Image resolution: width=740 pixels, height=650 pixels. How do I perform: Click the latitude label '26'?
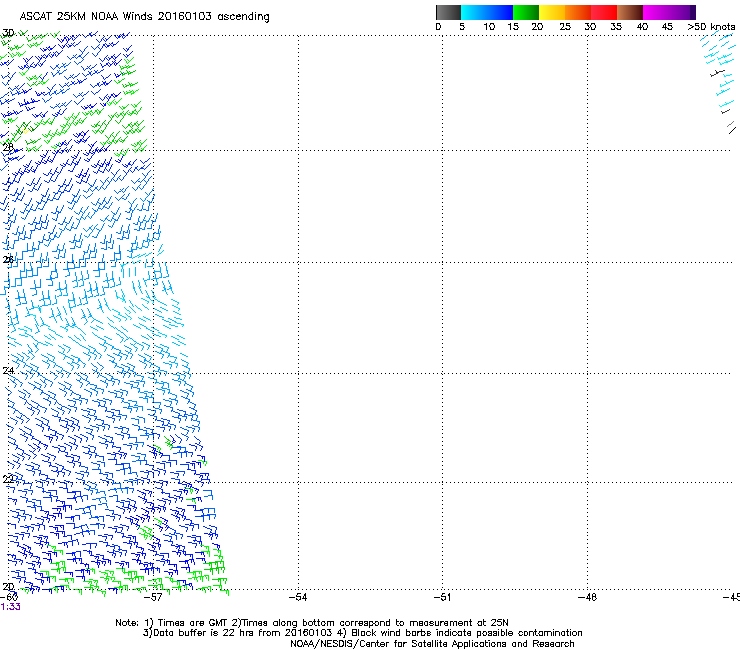[8, 260]
